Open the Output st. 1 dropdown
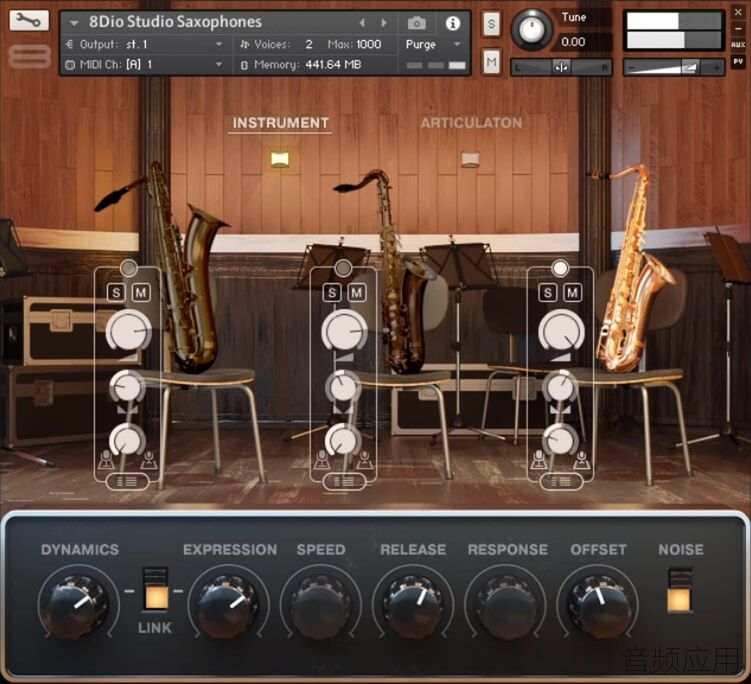751x684 pixels. tap(144, 45)
